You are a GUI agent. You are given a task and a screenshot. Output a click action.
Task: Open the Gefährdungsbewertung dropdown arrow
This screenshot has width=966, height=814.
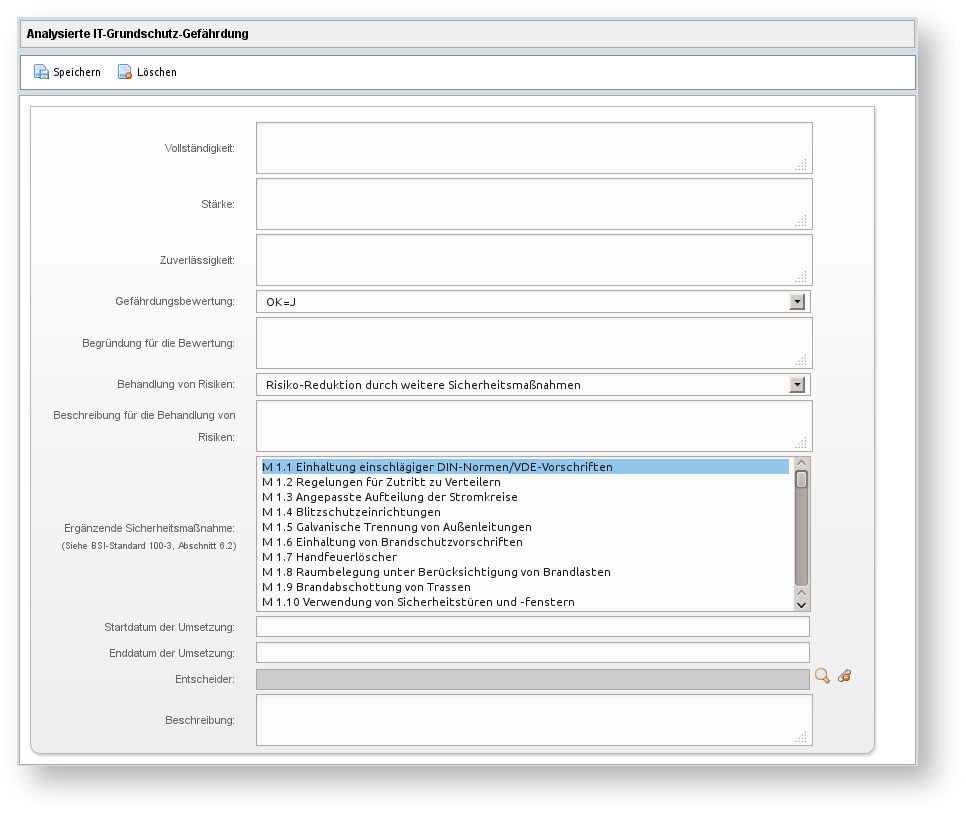pos(797,302)
